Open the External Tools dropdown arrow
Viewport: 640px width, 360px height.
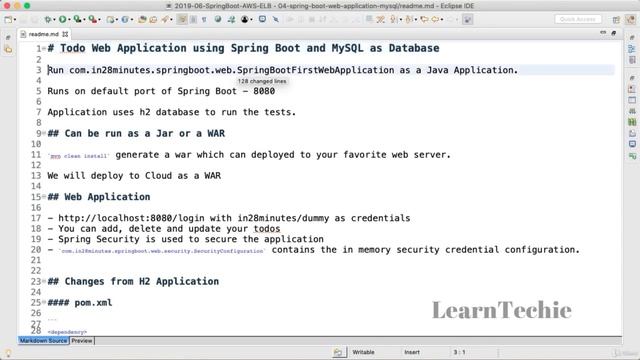coord(100,20)
